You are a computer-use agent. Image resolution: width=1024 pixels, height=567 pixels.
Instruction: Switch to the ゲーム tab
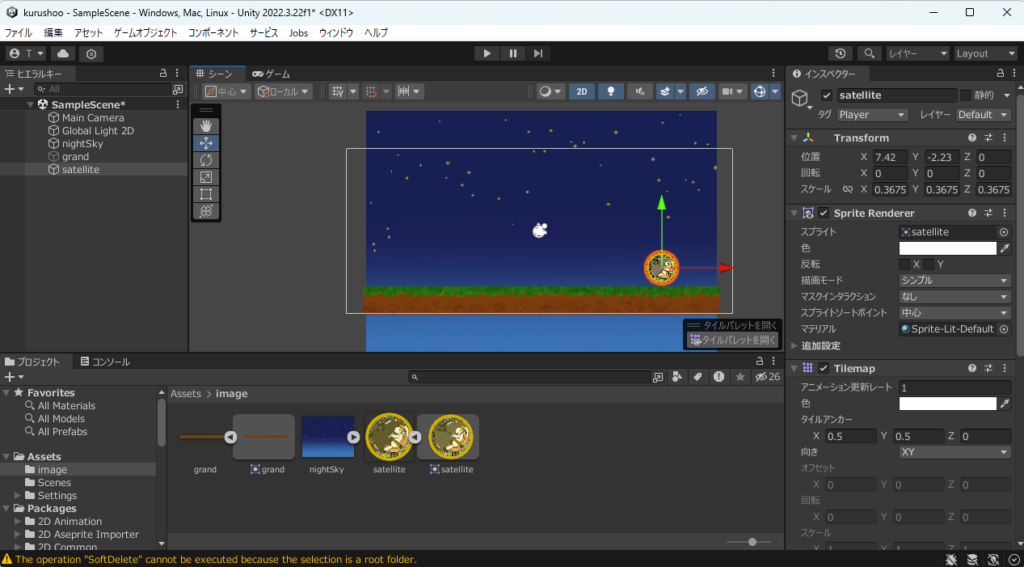[271, 74]
